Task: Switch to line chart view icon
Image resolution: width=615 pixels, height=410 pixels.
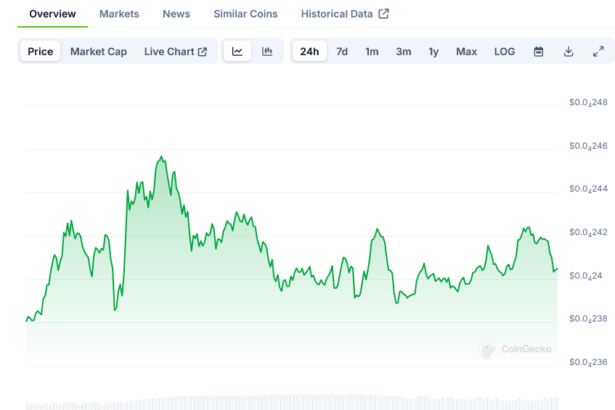Action: point(237,51)
